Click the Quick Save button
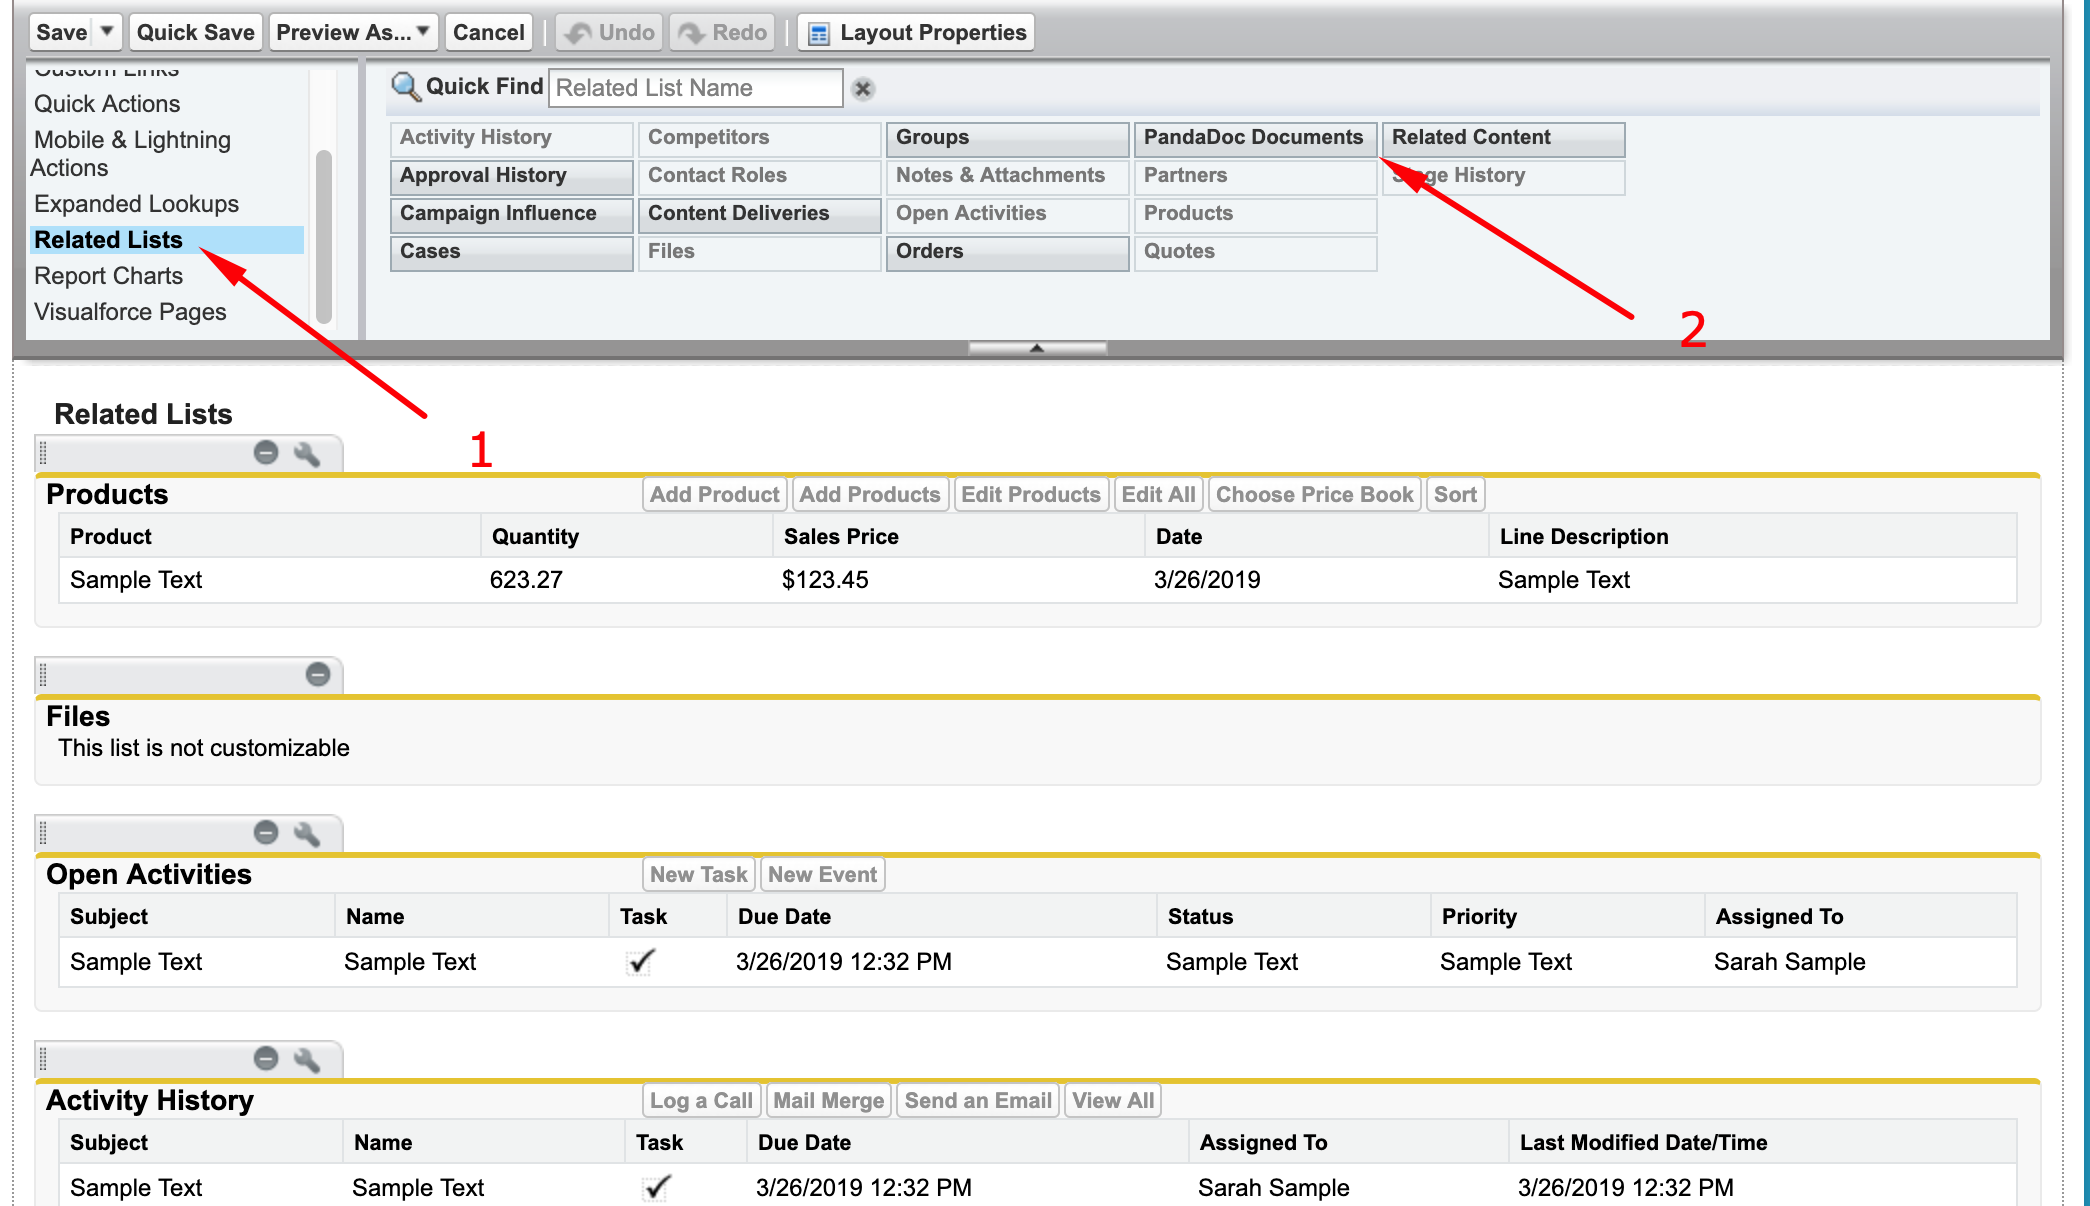Viewport: 2090px width, 1206px height. (195, 32)
